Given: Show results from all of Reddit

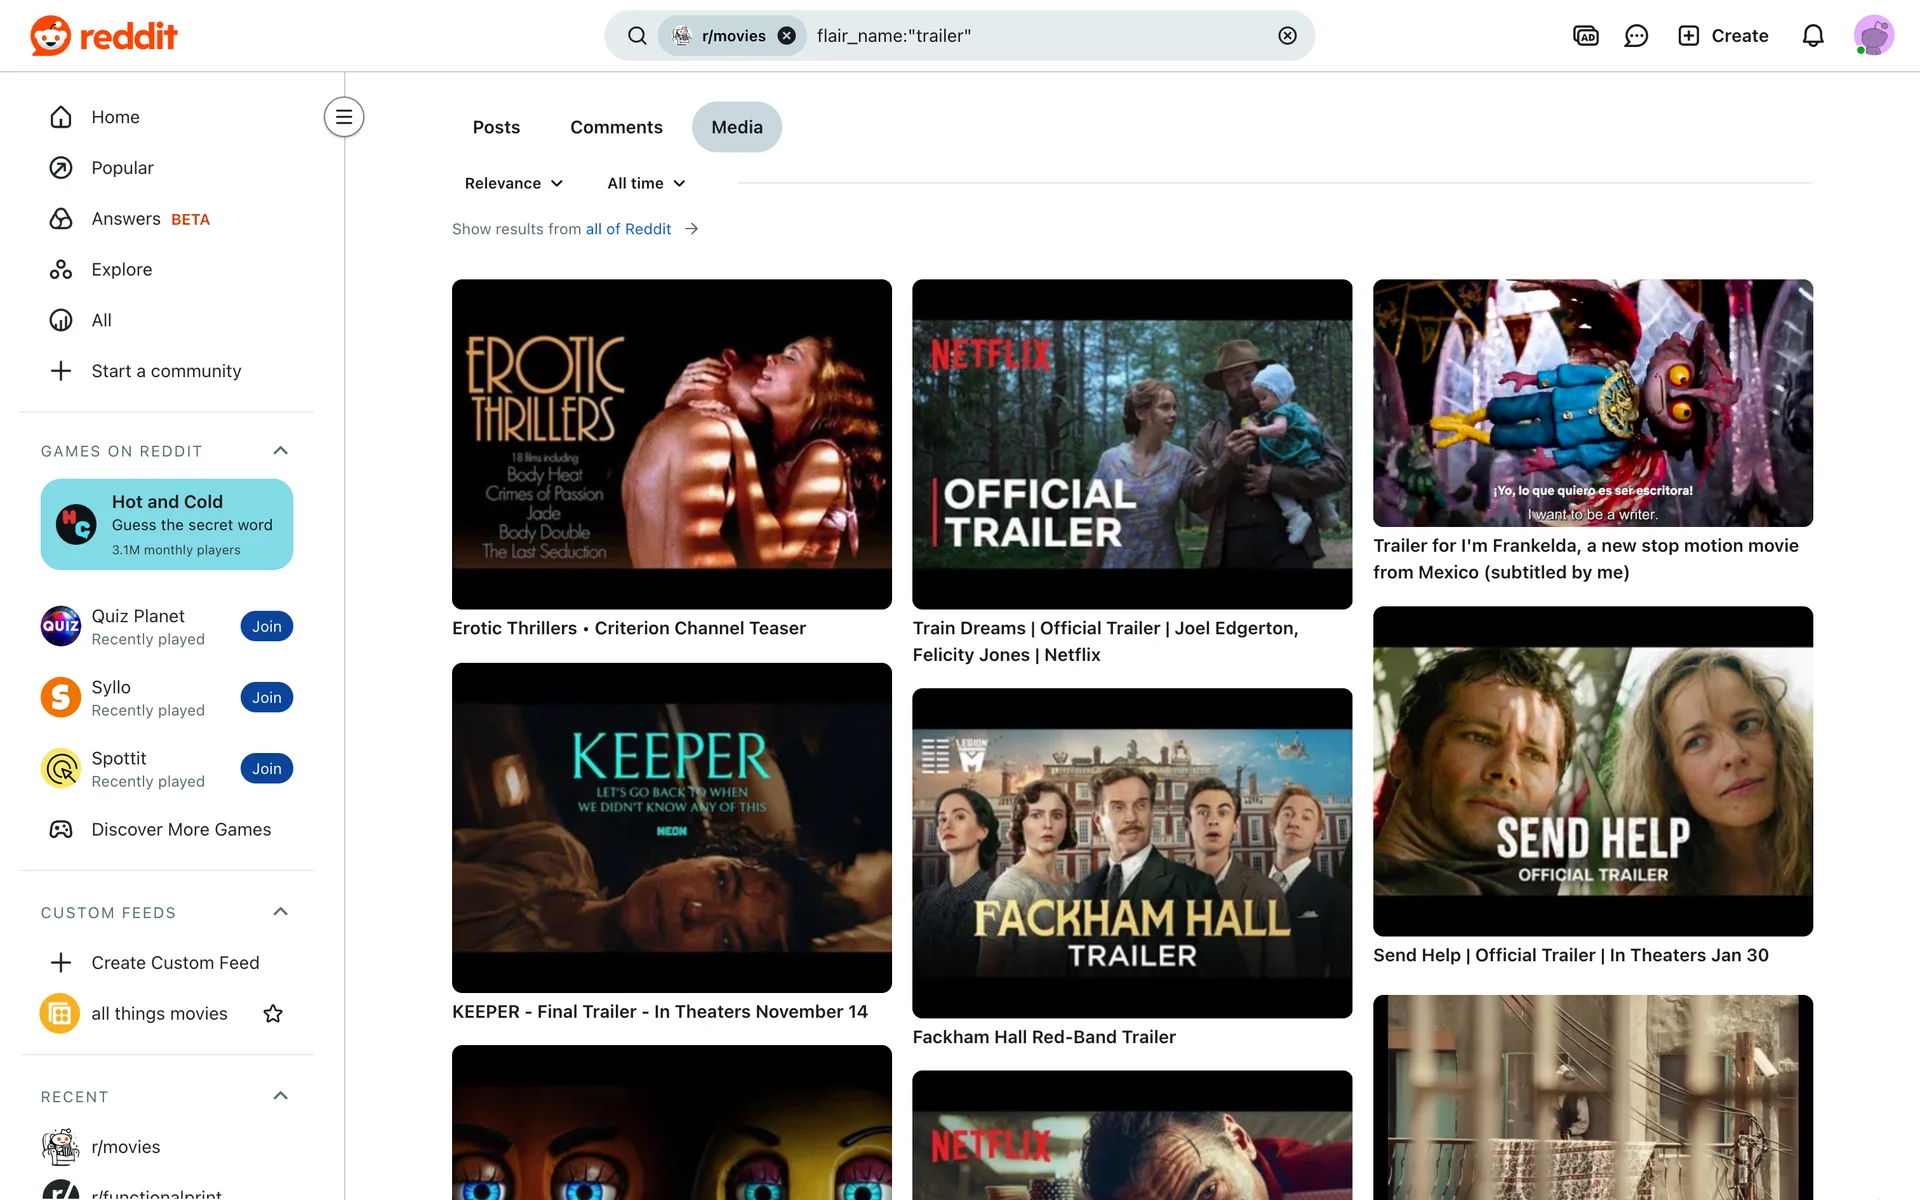Looking at the screenshot, I should click(x=628, y=229).
